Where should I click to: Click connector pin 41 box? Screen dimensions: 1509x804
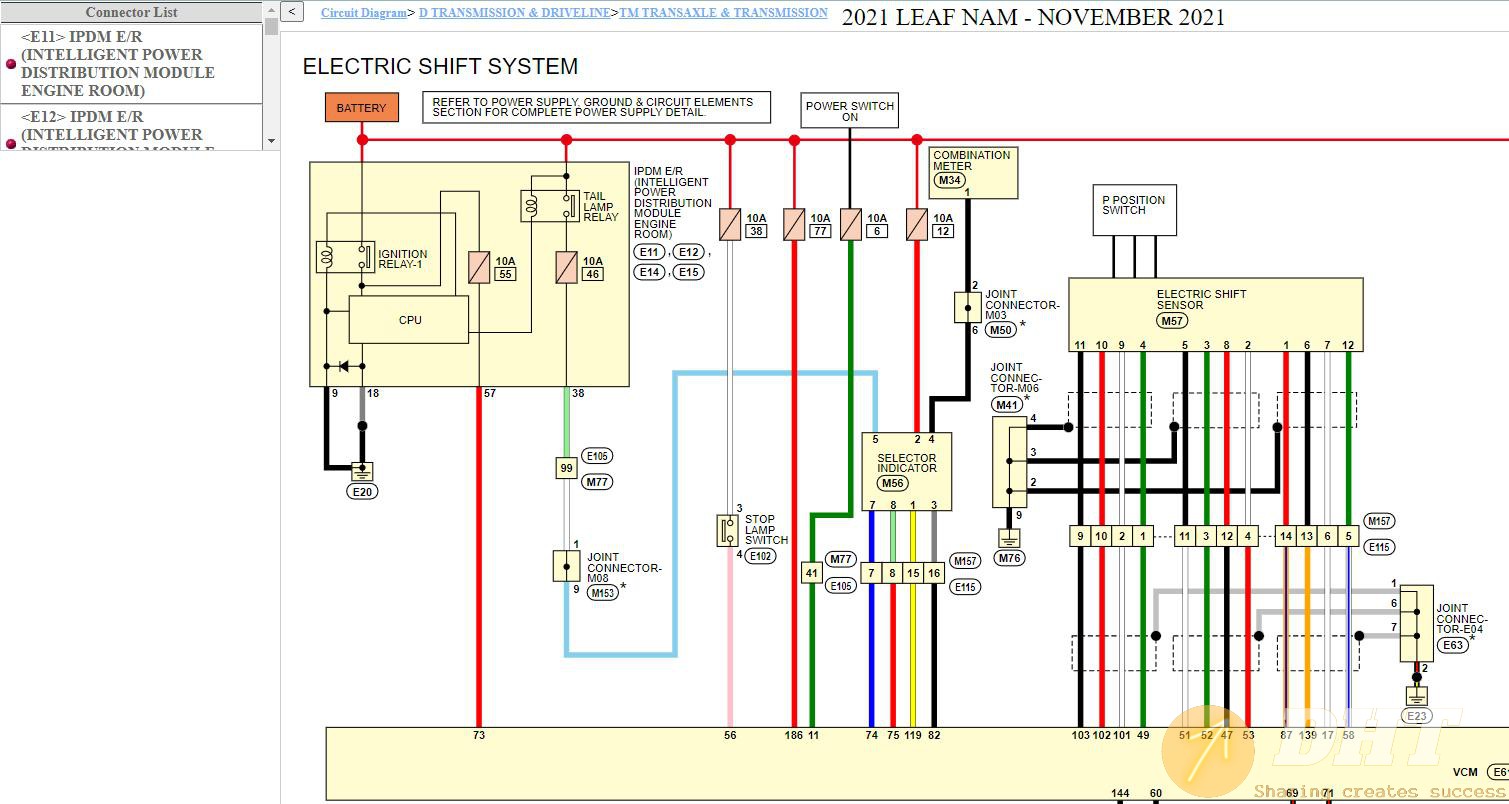click(x=811, y=573)
